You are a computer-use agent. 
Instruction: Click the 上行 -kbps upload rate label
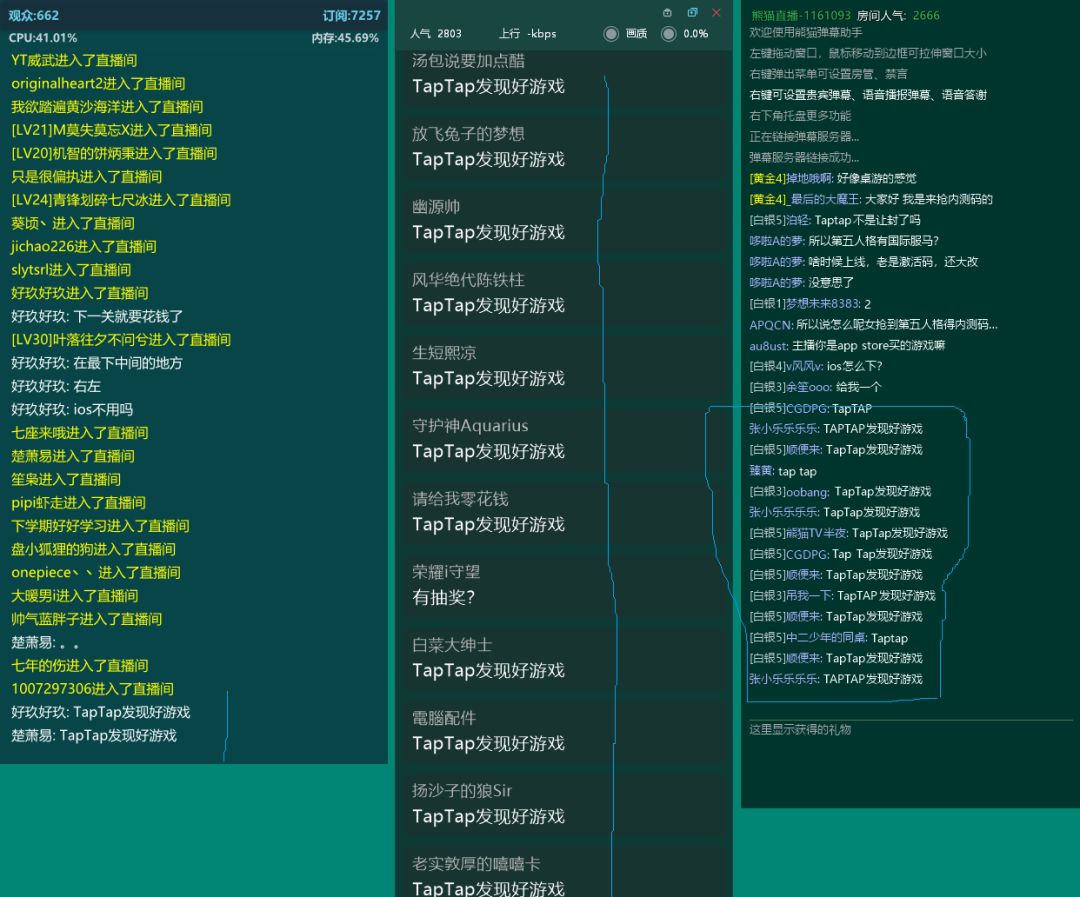(527, 34)
